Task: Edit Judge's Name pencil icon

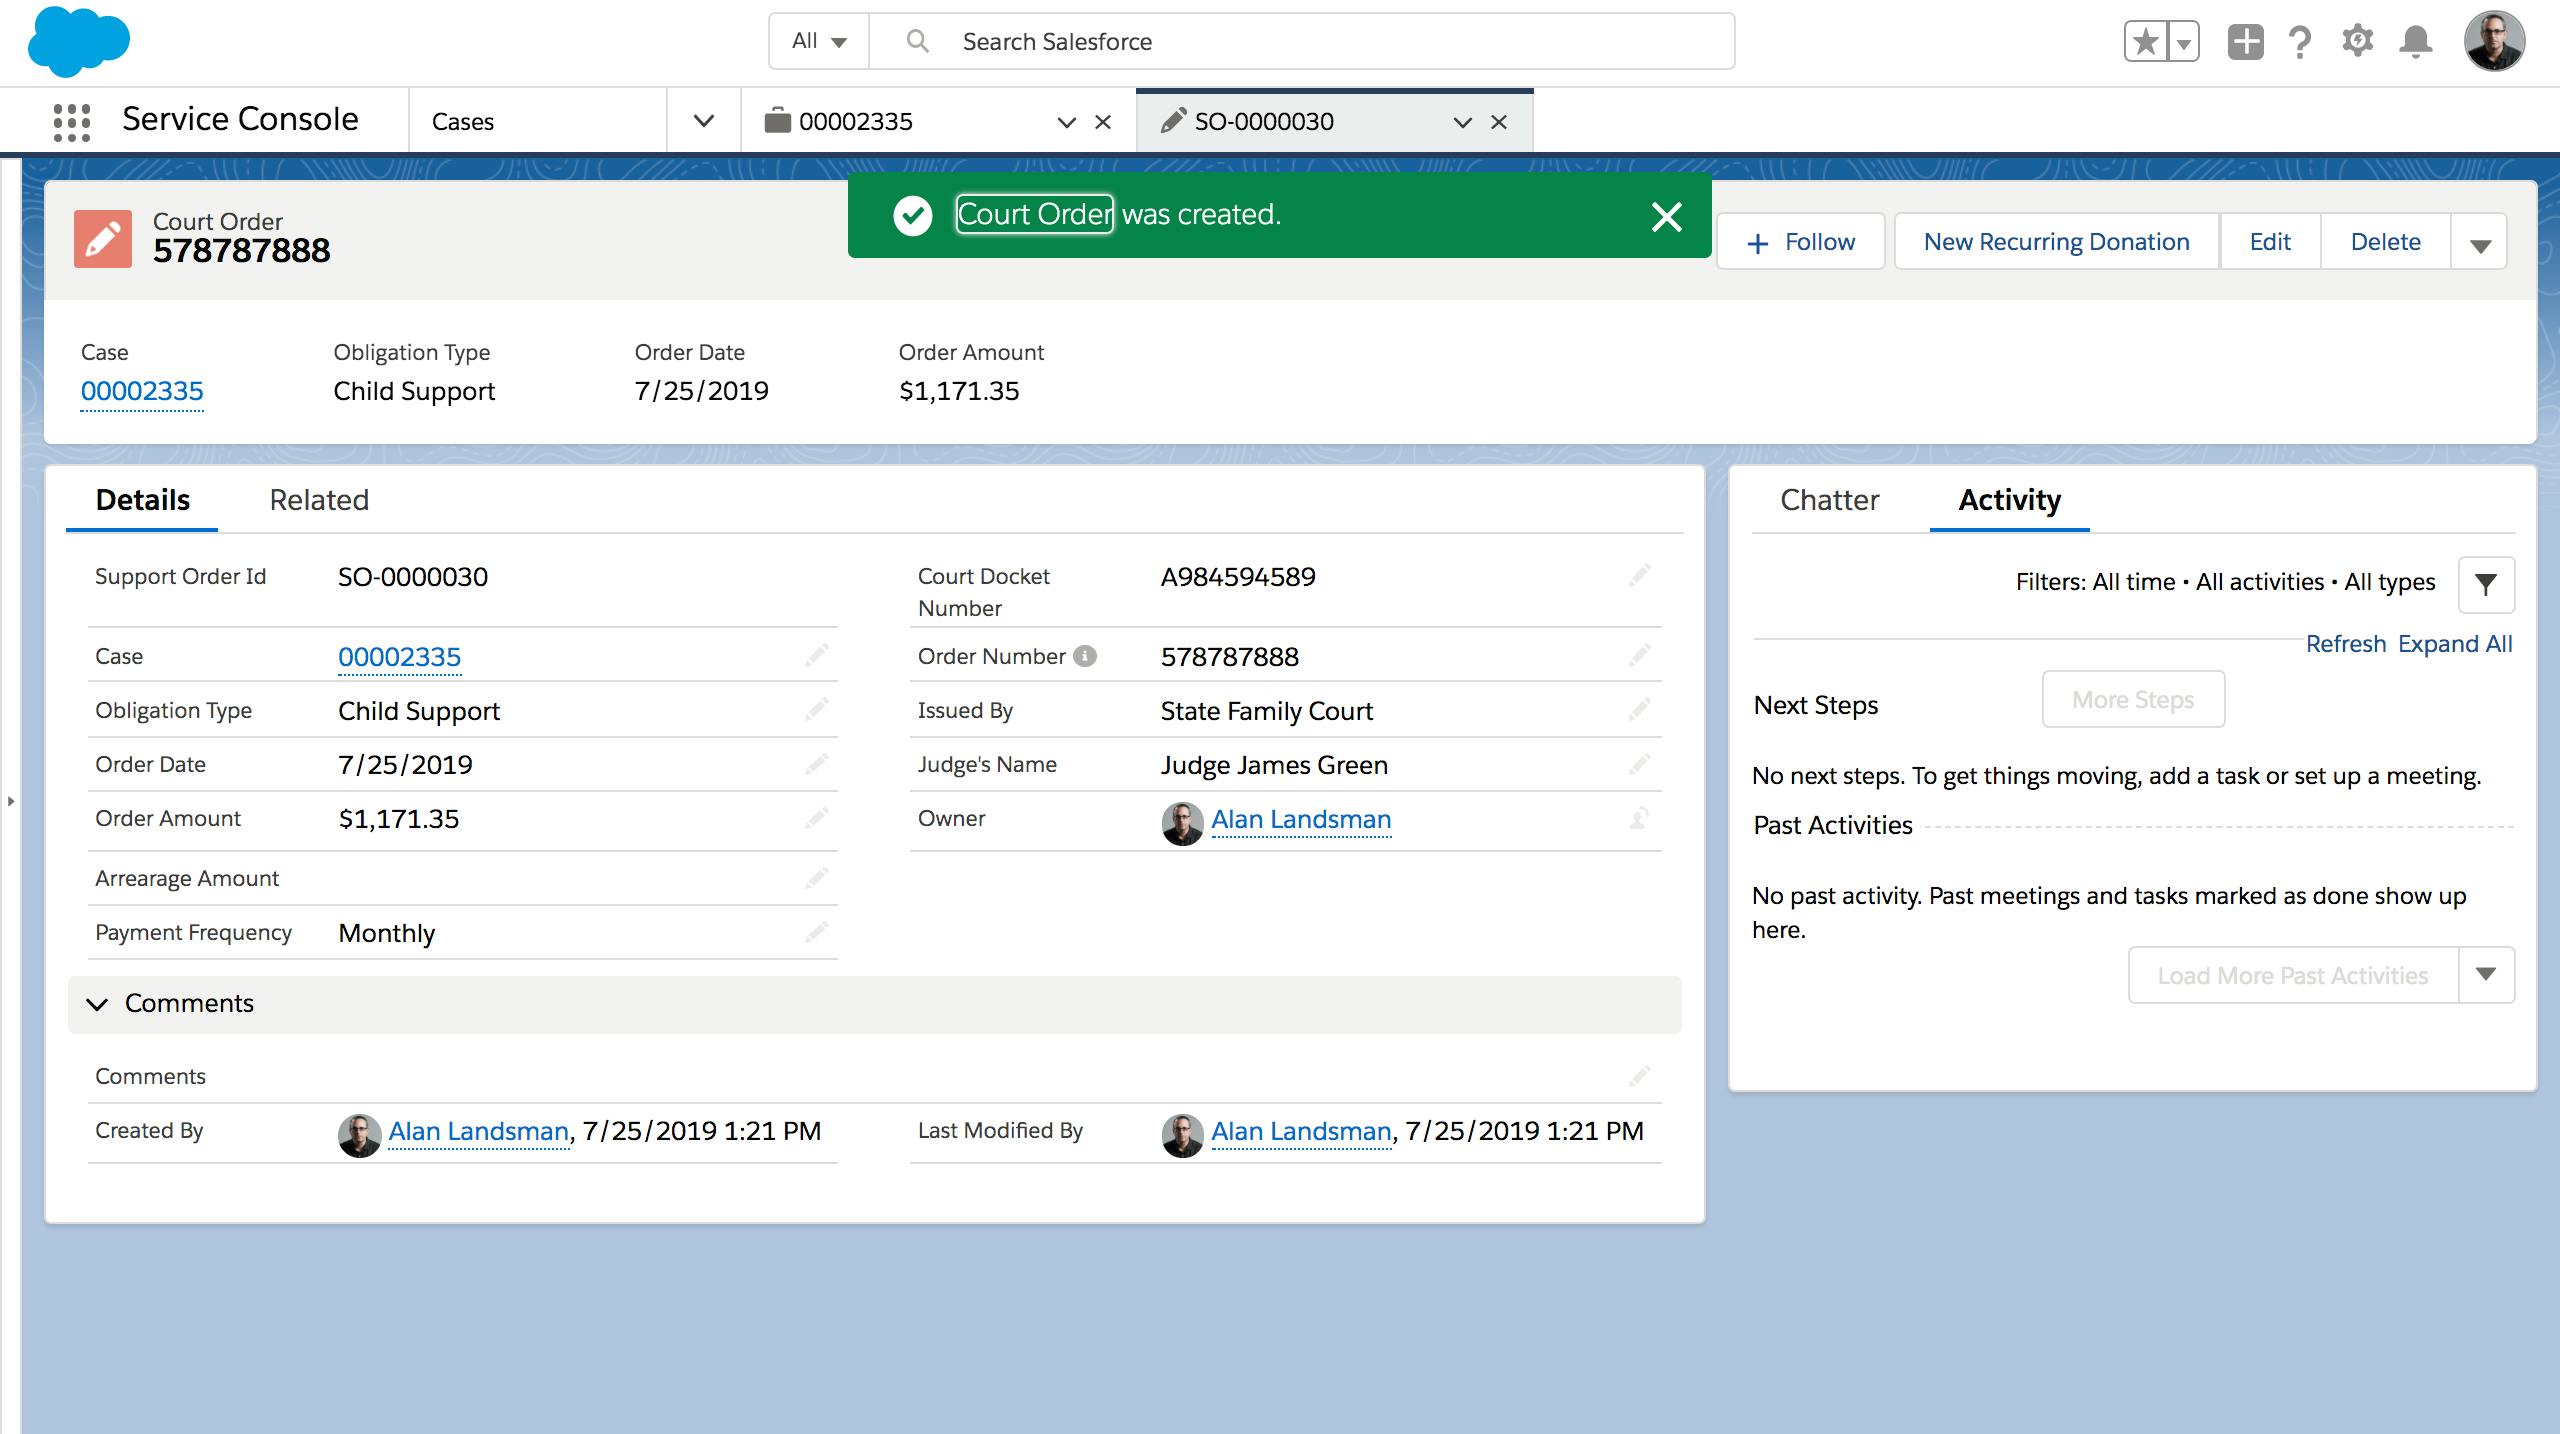Action: (1639, 763)
